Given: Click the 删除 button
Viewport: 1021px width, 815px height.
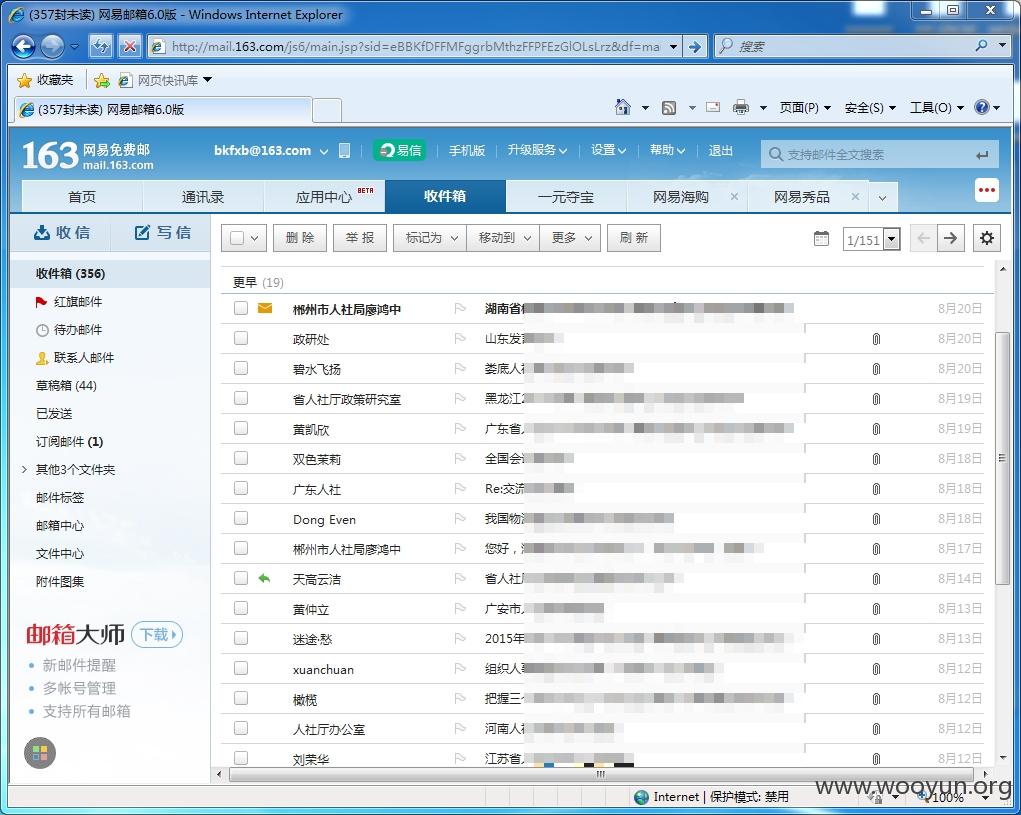Looking at the screenshot, I should 300,238.
